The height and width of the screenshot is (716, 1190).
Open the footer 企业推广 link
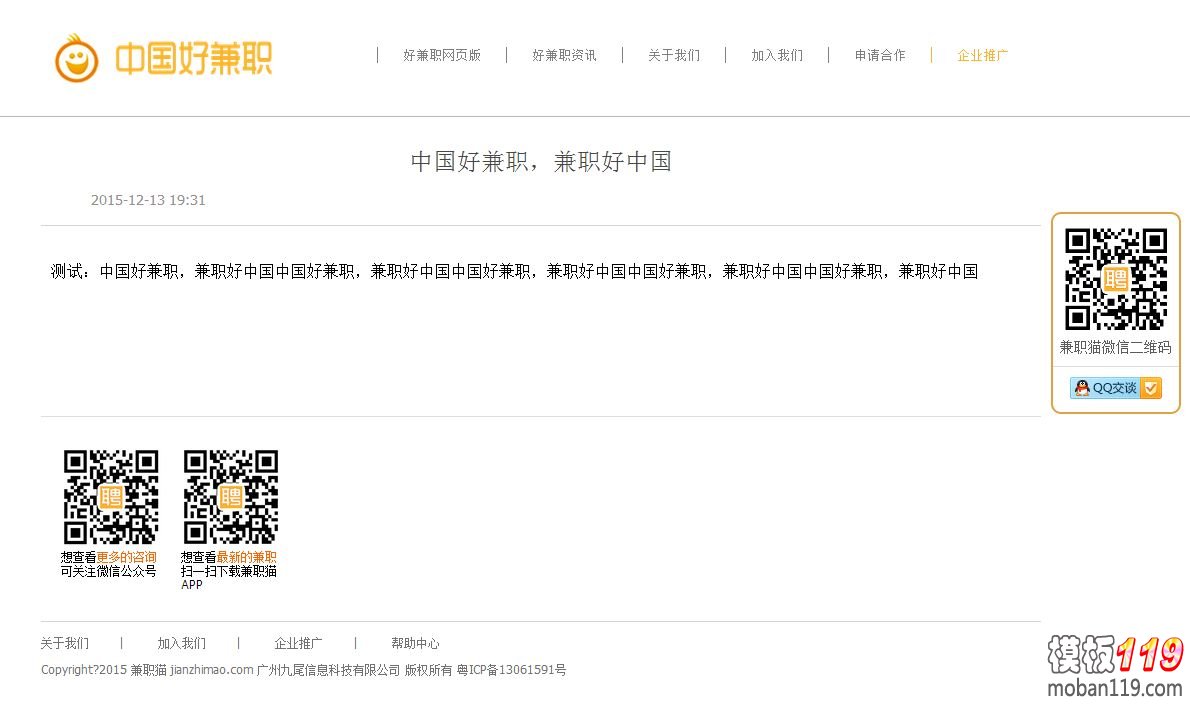(x=298, y=644)
